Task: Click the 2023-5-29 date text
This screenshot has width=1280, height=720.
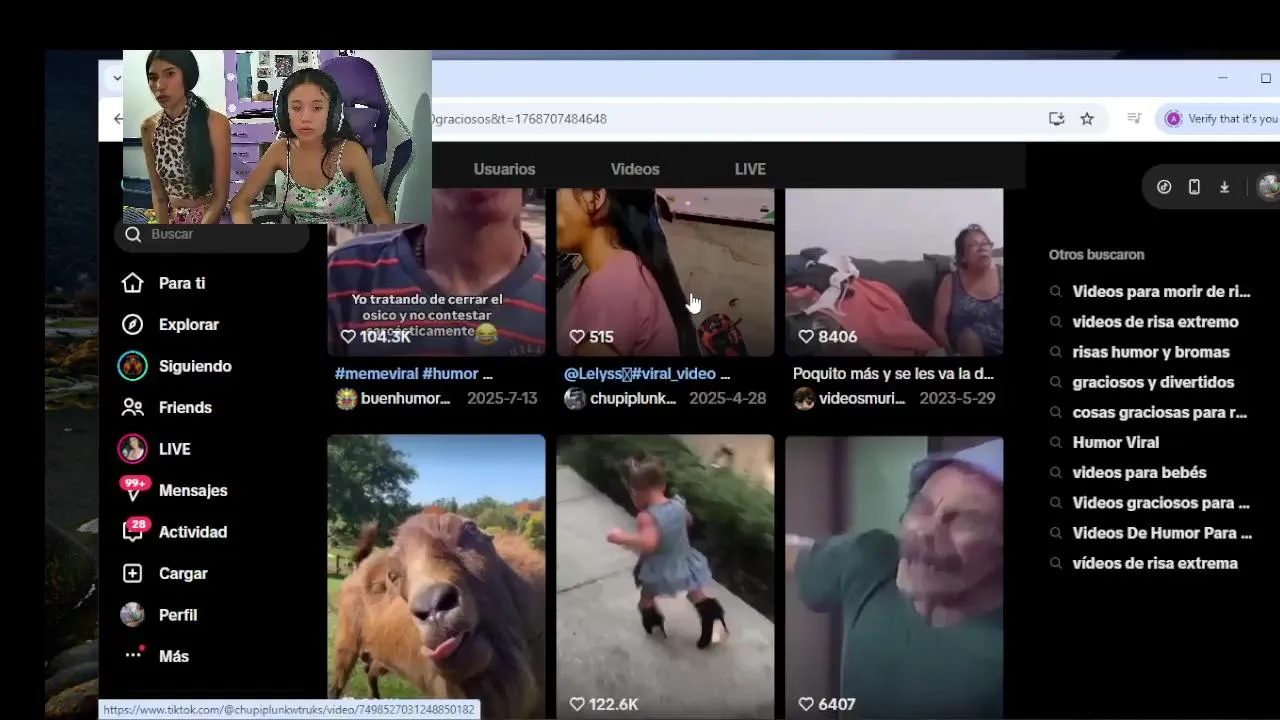Action: coord(956,398)
